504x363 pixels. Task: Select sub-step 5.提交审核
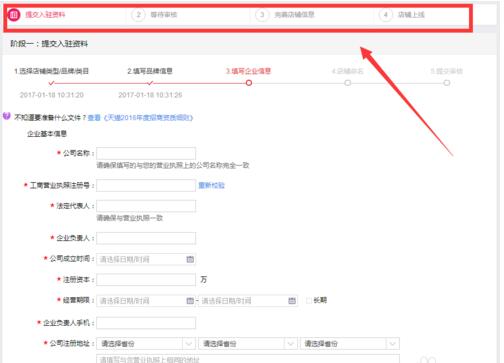tap(447, 71)
